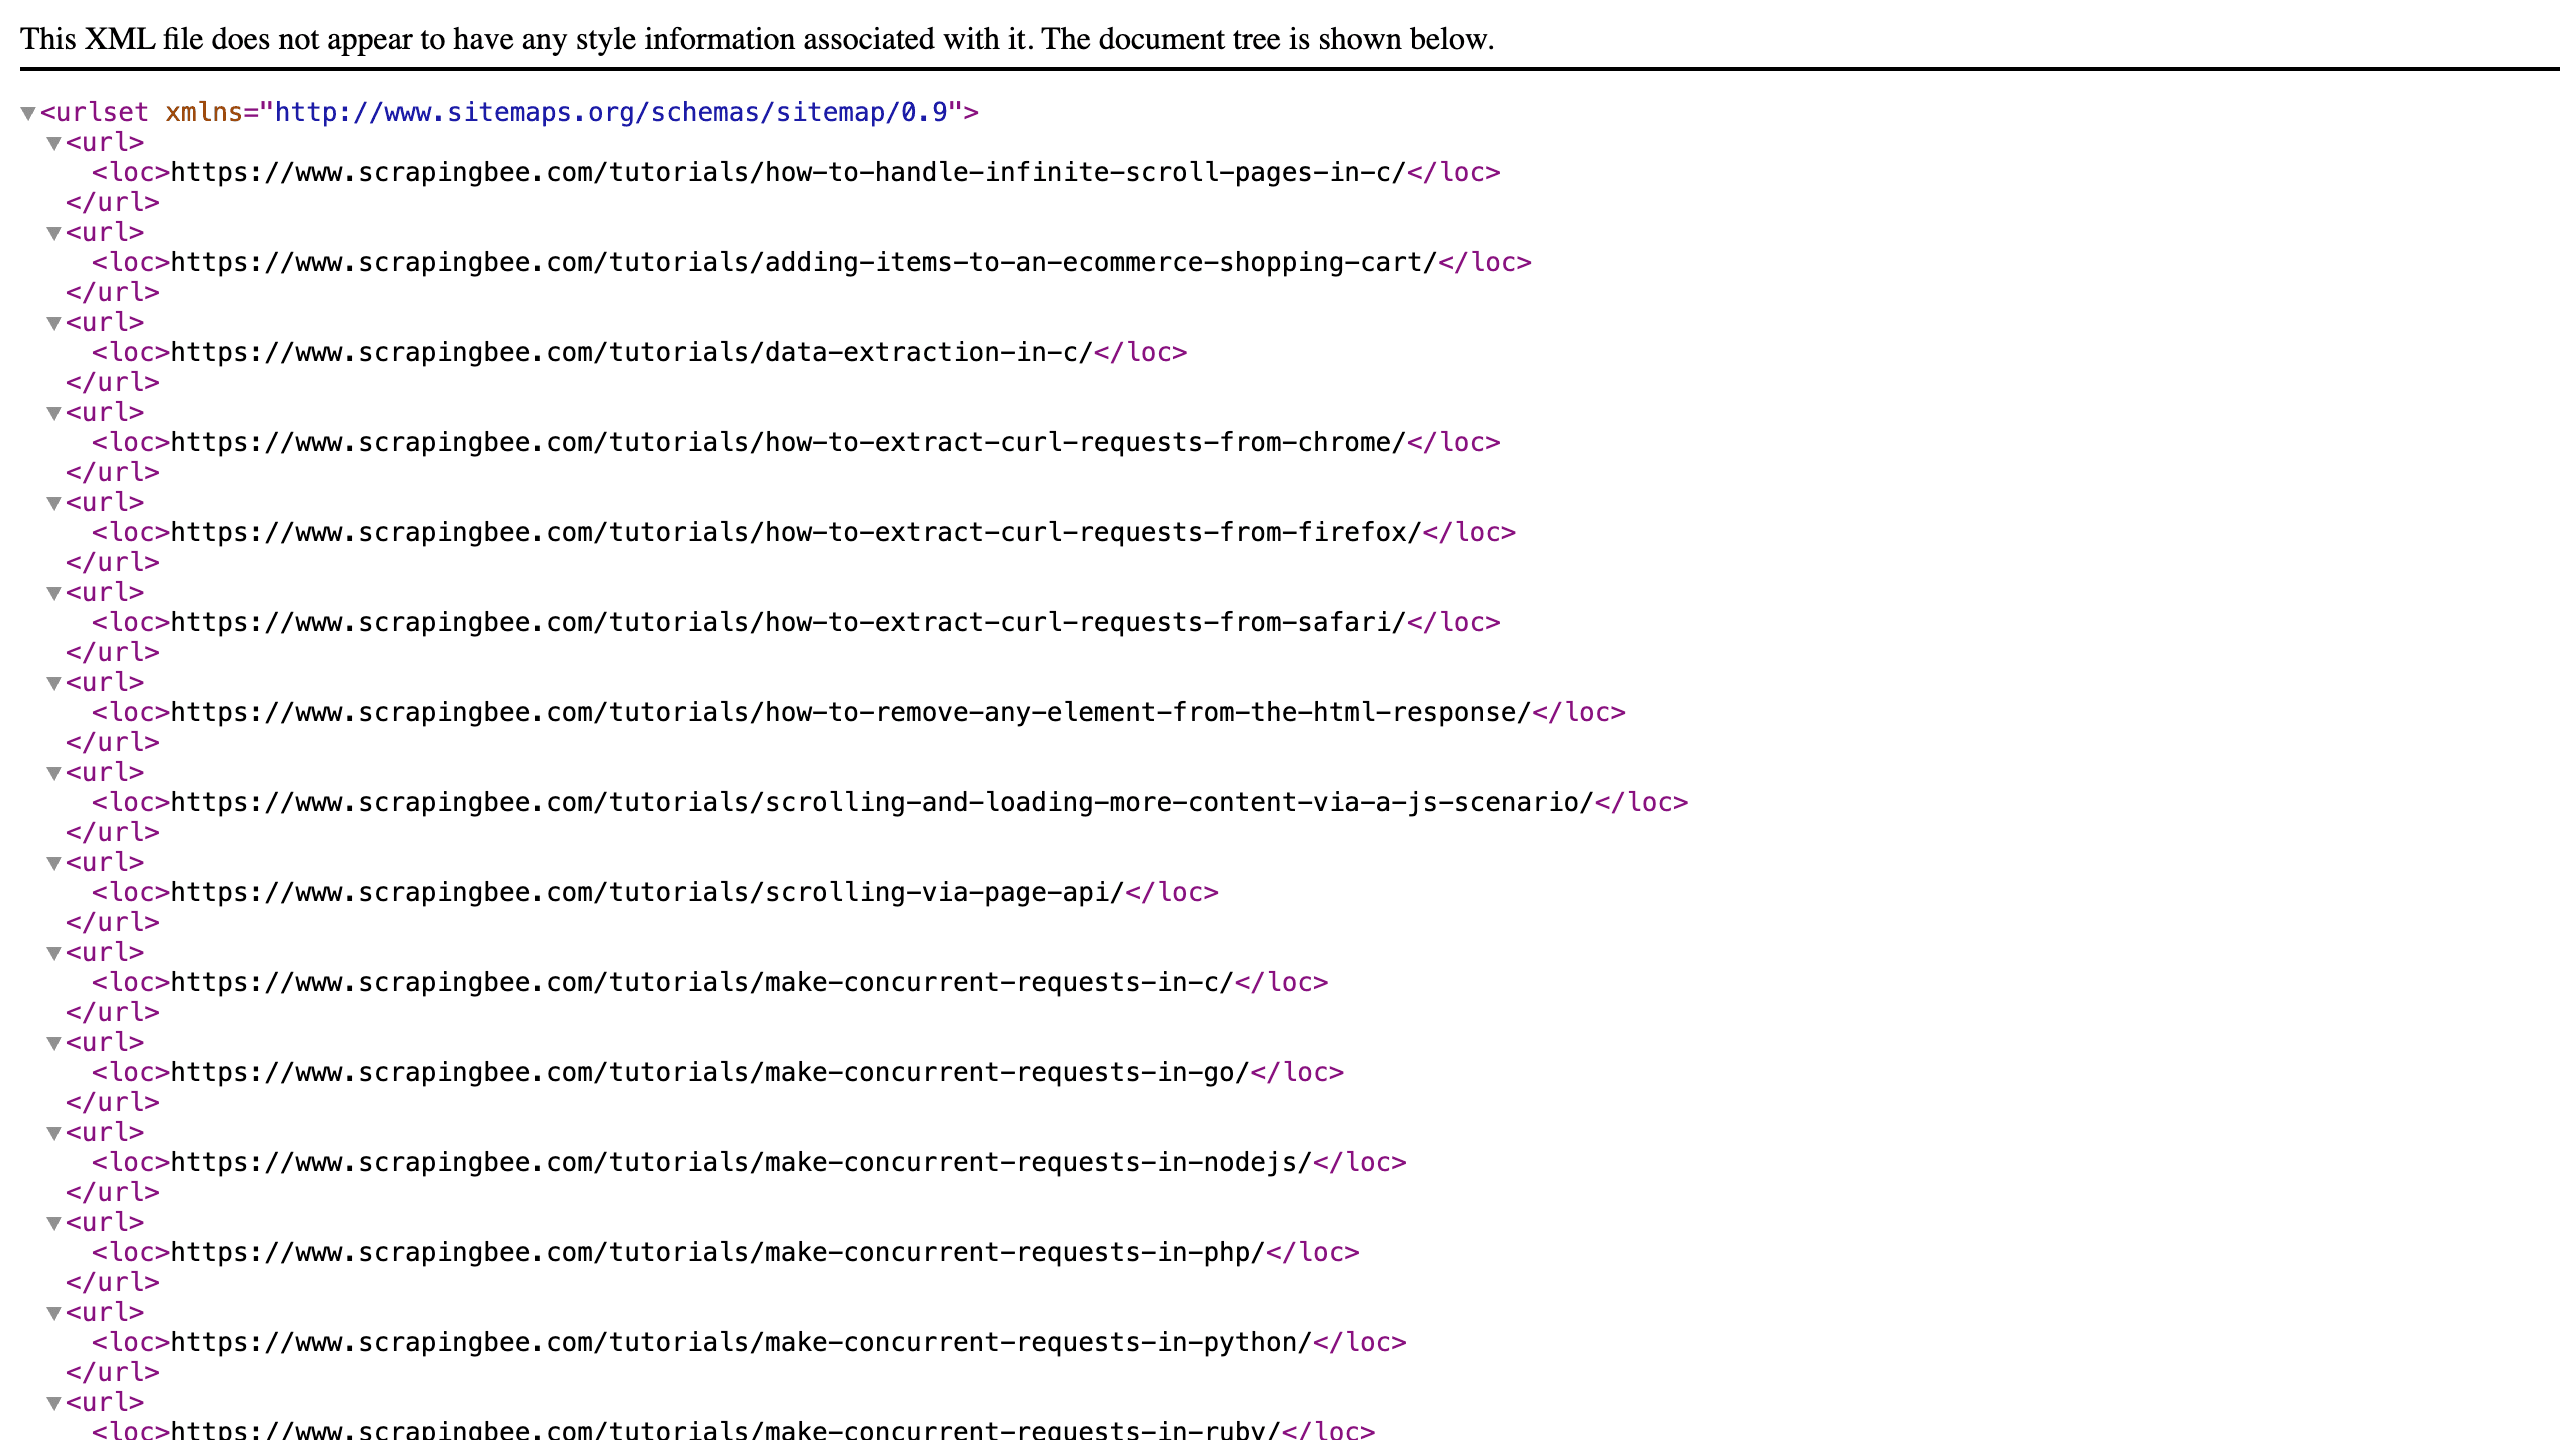Click the 'This XML file does not appear' notice

pyautogui.click(x=757, y=39)
